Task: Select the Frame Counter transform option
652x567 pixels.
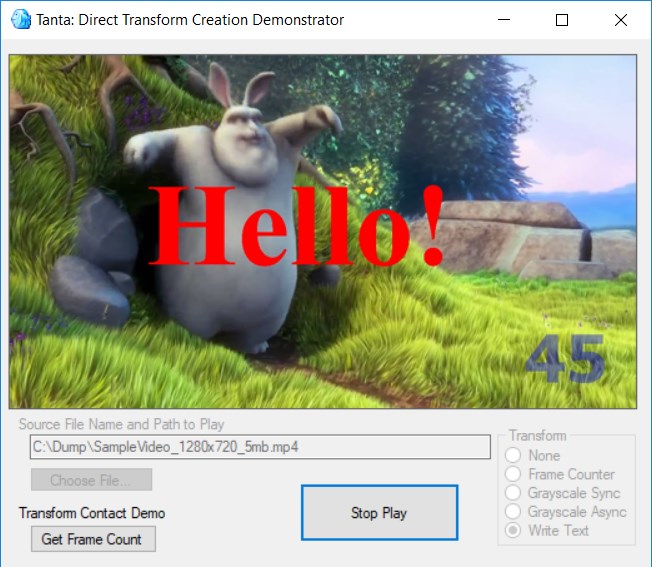Action: pos(512,474)
